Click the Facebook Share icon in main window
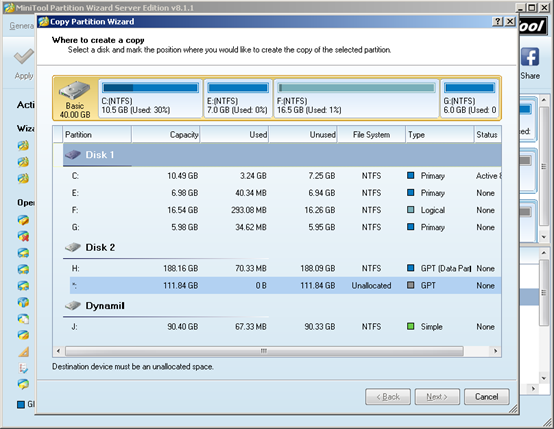The image size is (554, 429). click(x=530, y=57)
